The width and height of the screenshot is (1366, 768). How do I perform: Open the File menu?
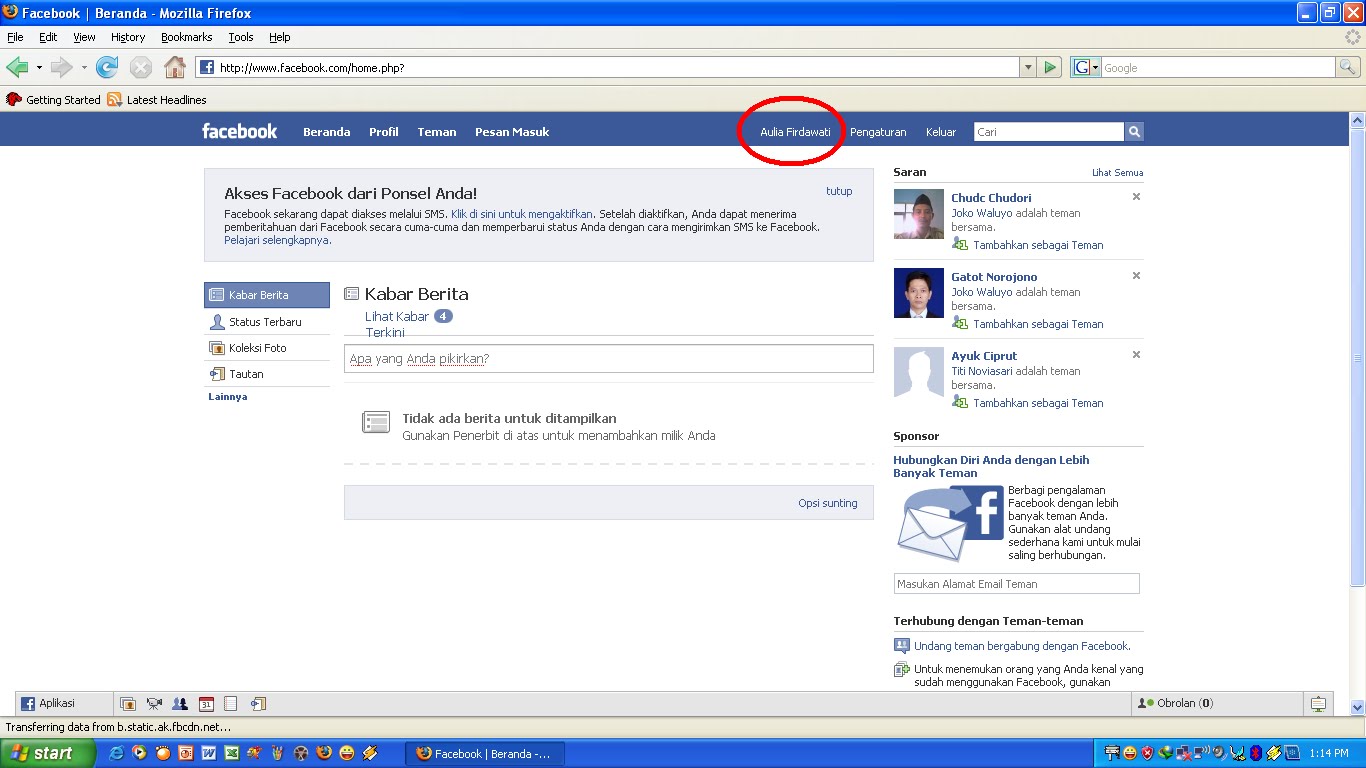pos(15,37)
